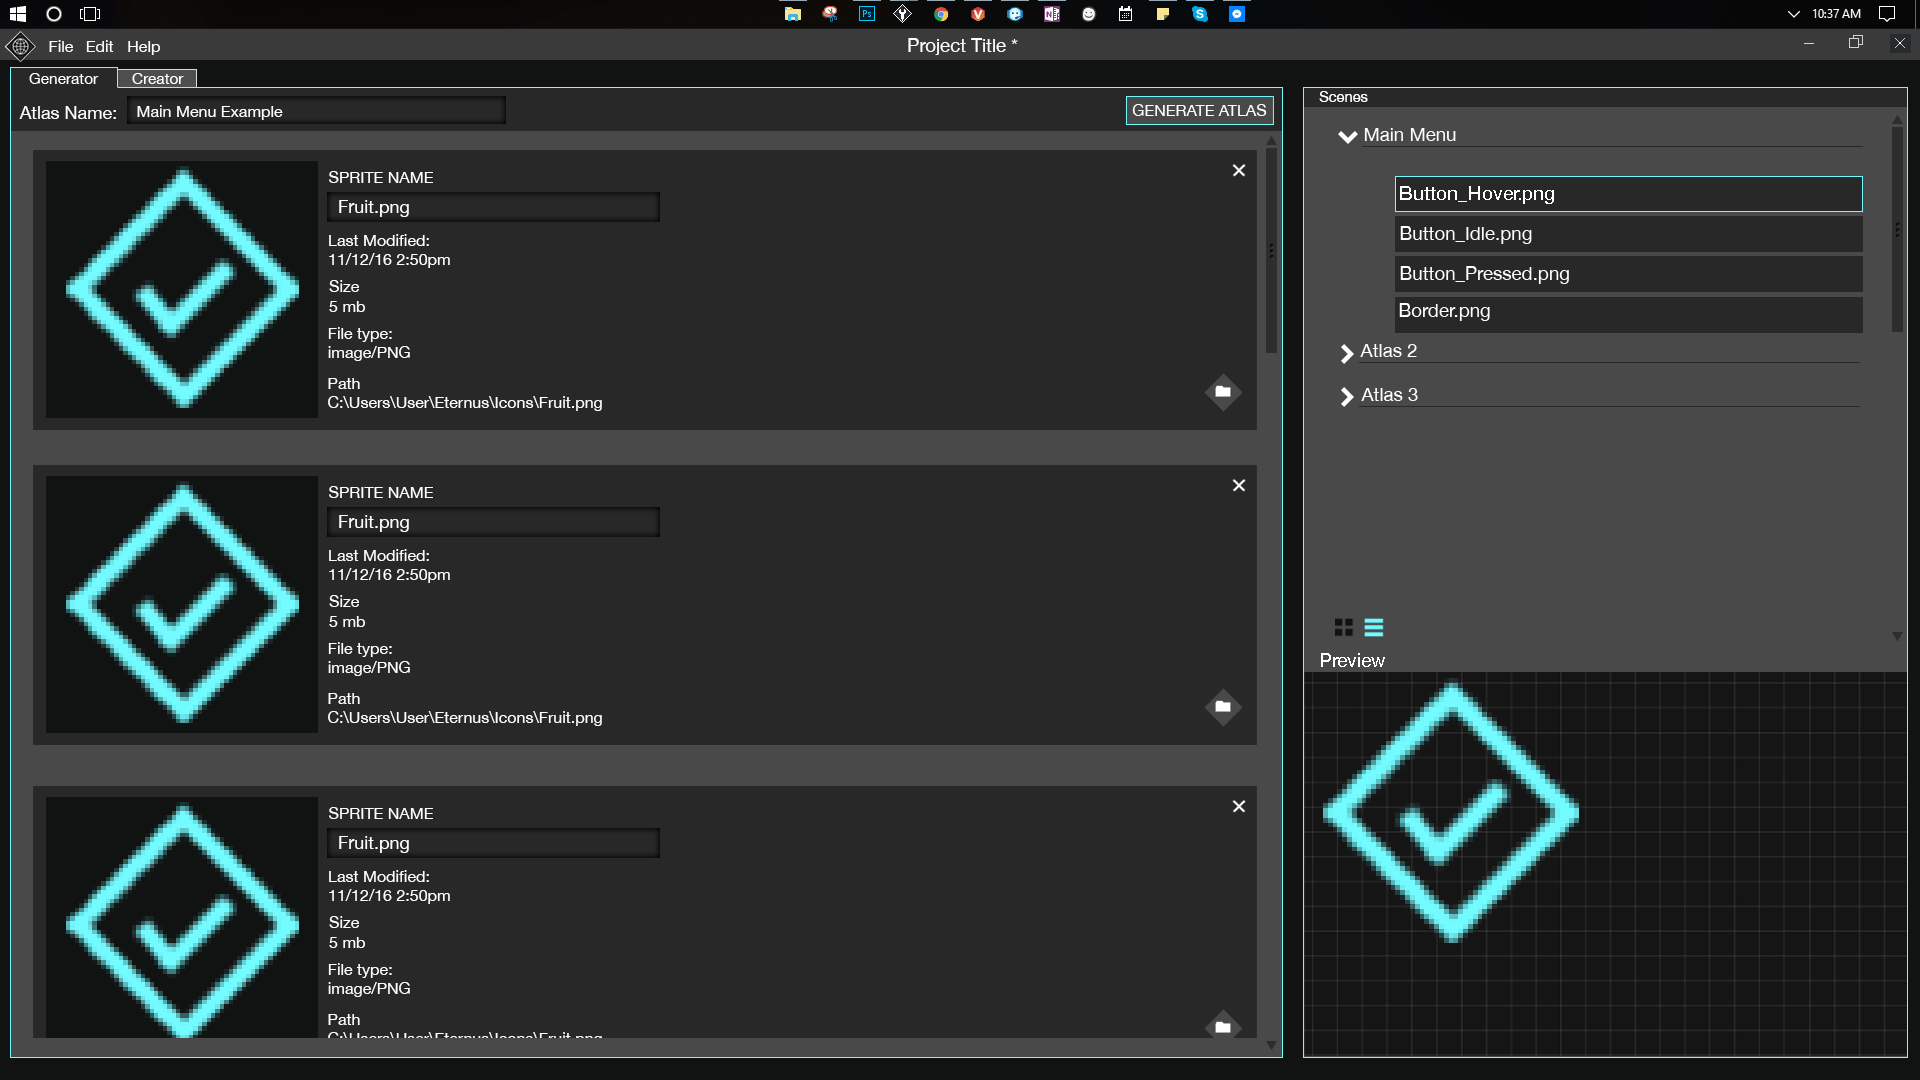1920x1080 pixels.
Task: Open Chrome from the taskbar
Action: (941, 14)
